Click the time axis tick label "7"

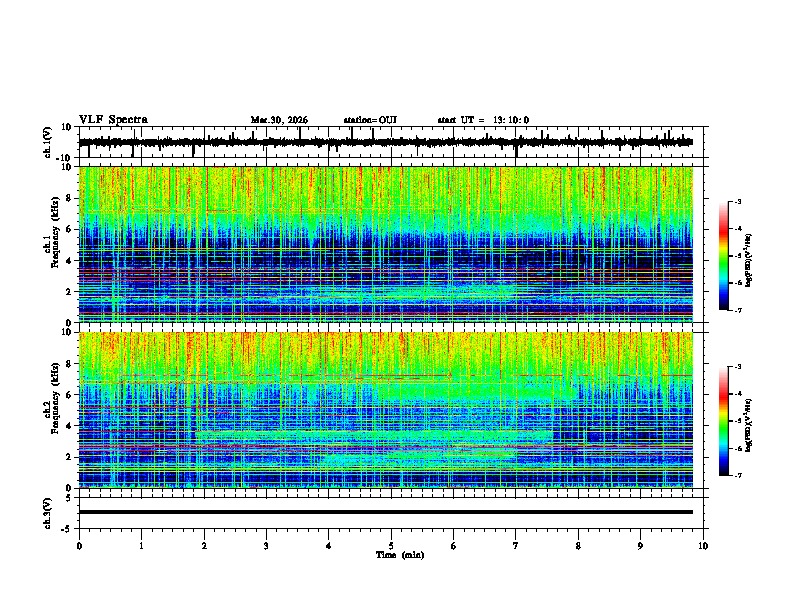click(516, 546)
